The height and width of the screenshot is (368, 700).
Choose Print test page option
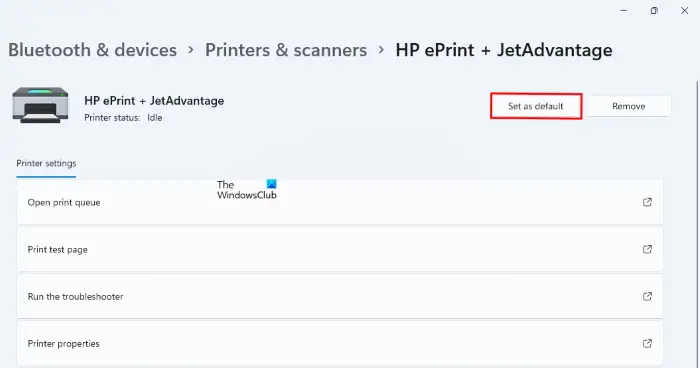(340, 249)
